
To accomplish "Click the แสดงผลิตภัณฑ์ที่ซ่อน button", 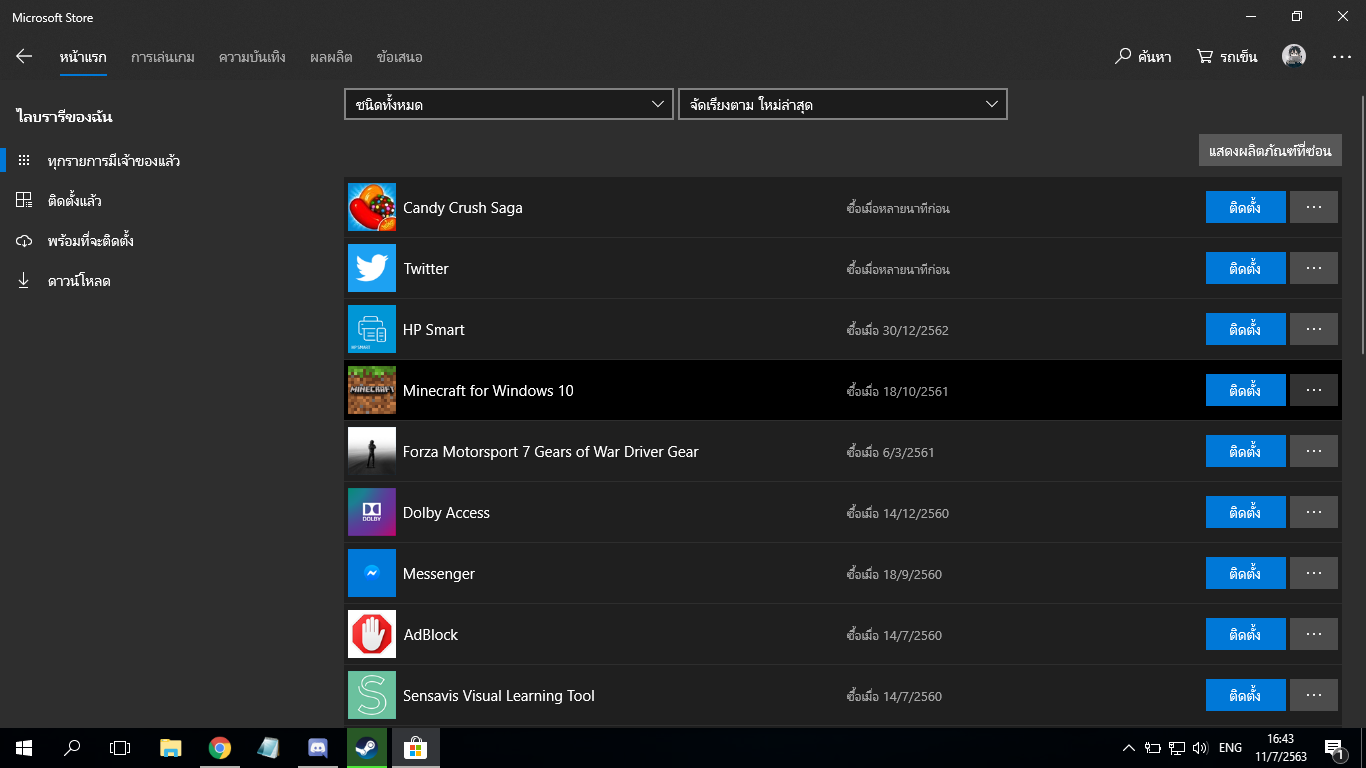I will pyautogui.click(x=1270, y=150).
